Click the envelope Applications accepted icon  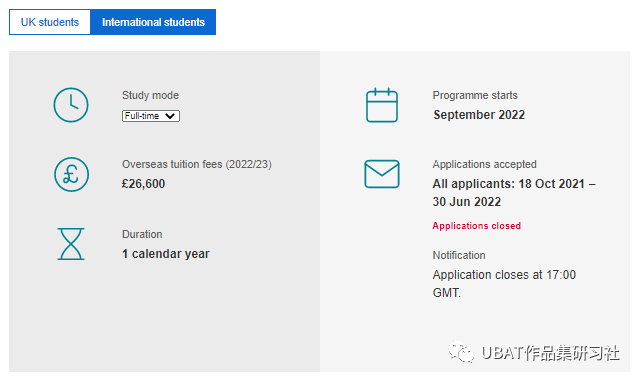click(382, 174)
